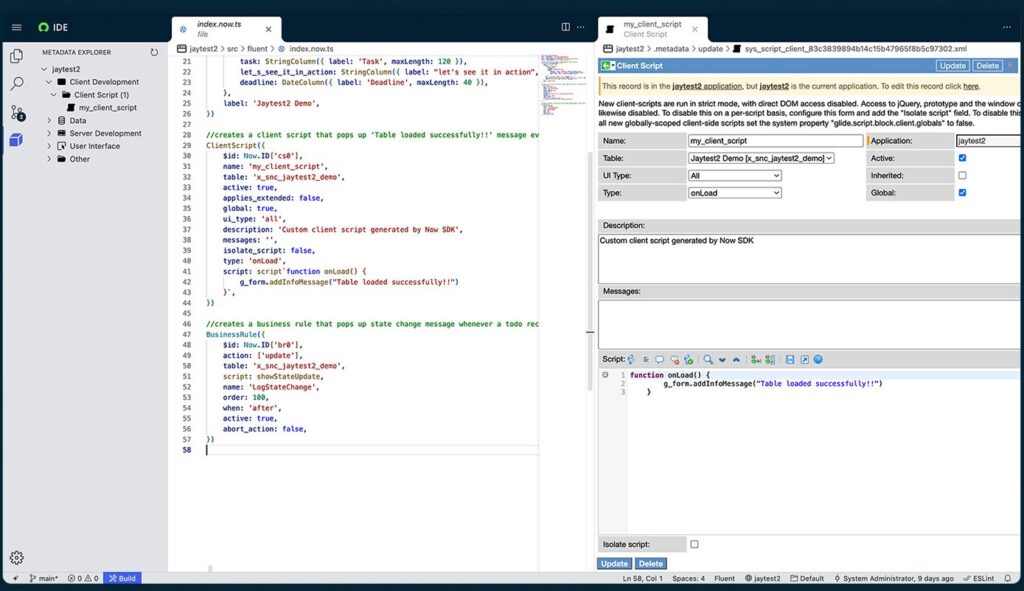Click the Build button in status bar
This screenshot has height=591, width=1024.
coord(122,578)
